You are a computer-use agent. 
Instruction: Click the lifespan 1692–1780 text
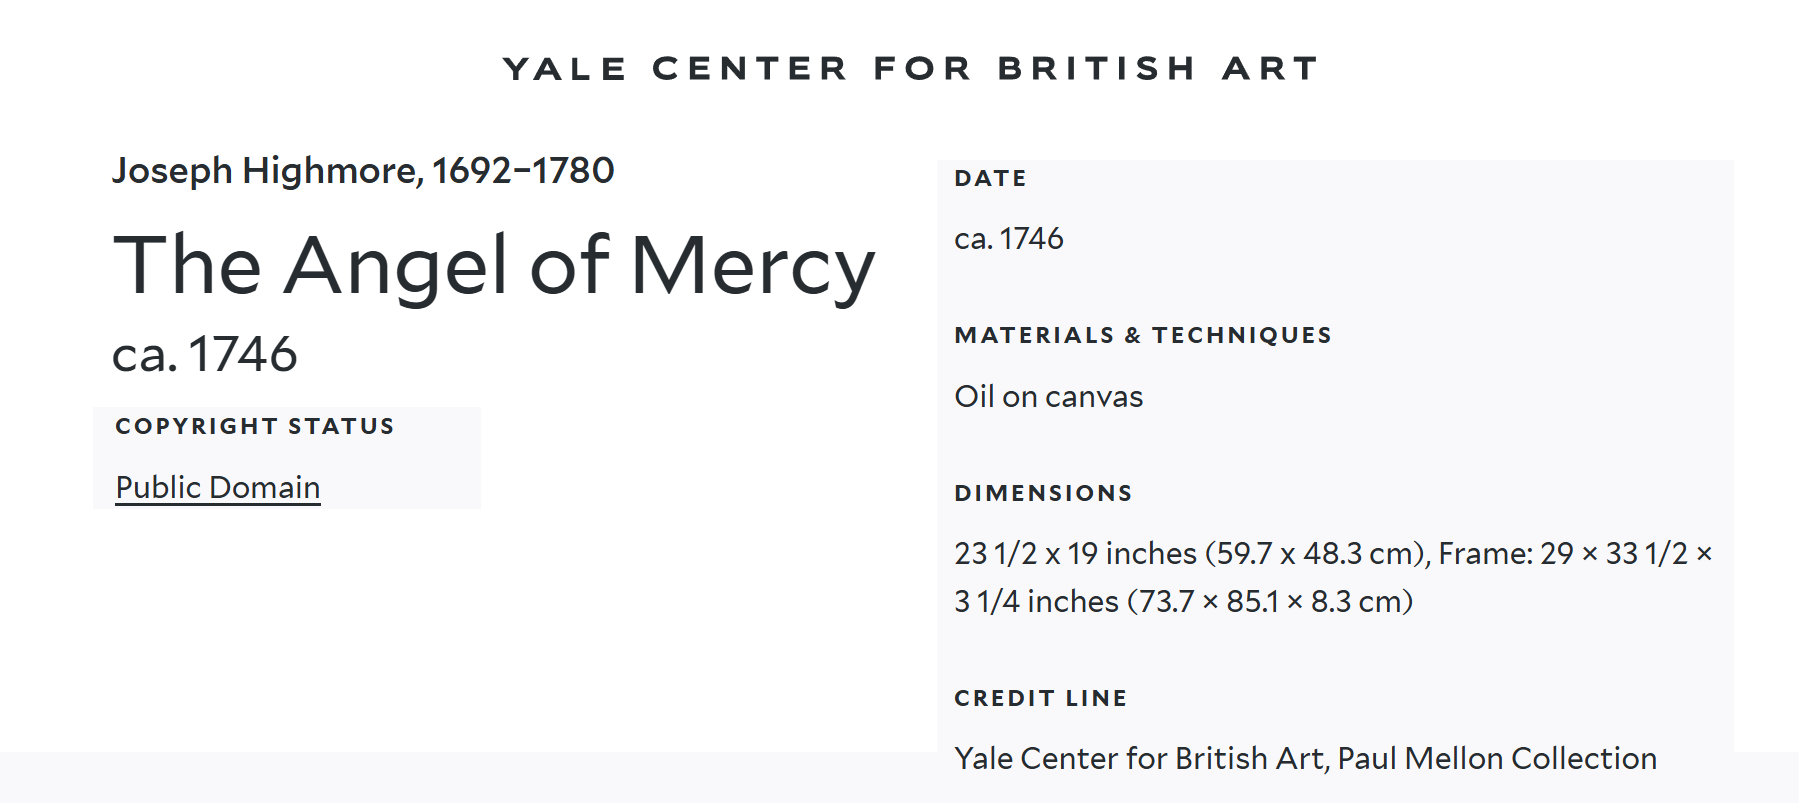coord(523,171)
